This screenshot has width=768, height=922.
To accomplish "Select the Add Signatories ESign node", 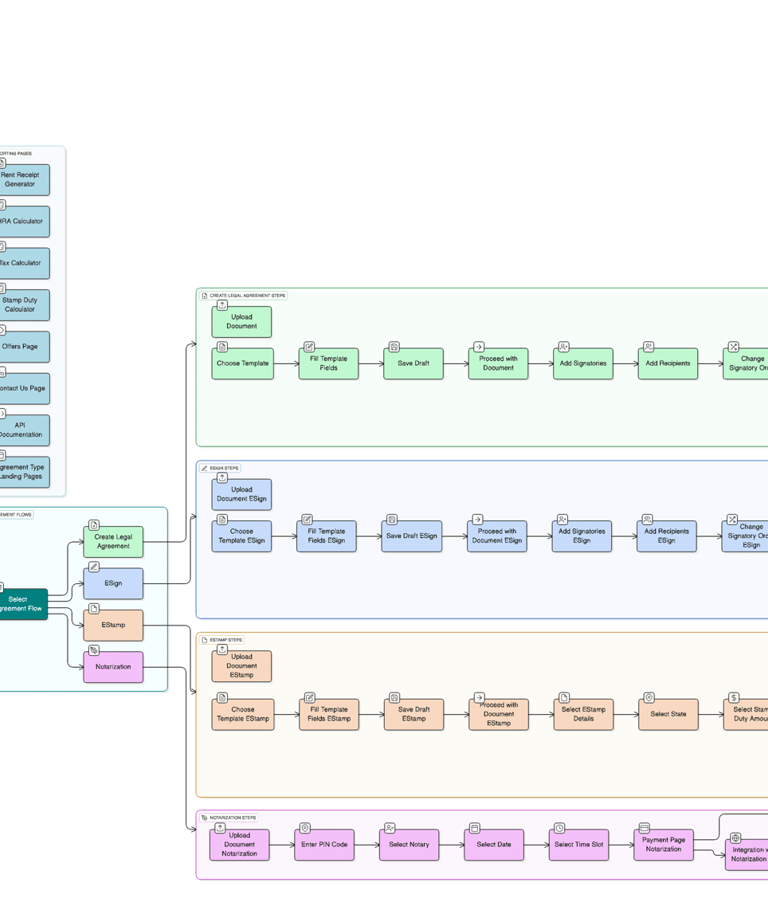I will coord(582,536).
